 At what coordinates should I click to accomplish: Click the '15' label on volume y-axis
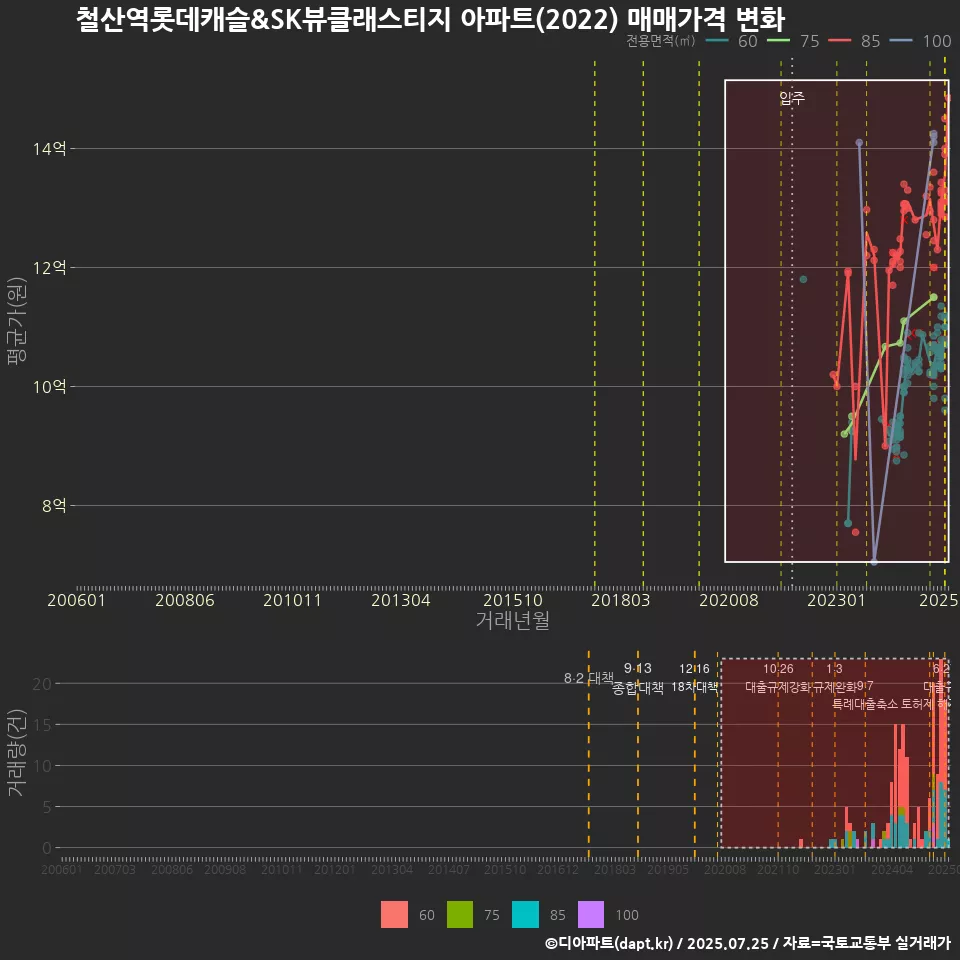(42, 725)
